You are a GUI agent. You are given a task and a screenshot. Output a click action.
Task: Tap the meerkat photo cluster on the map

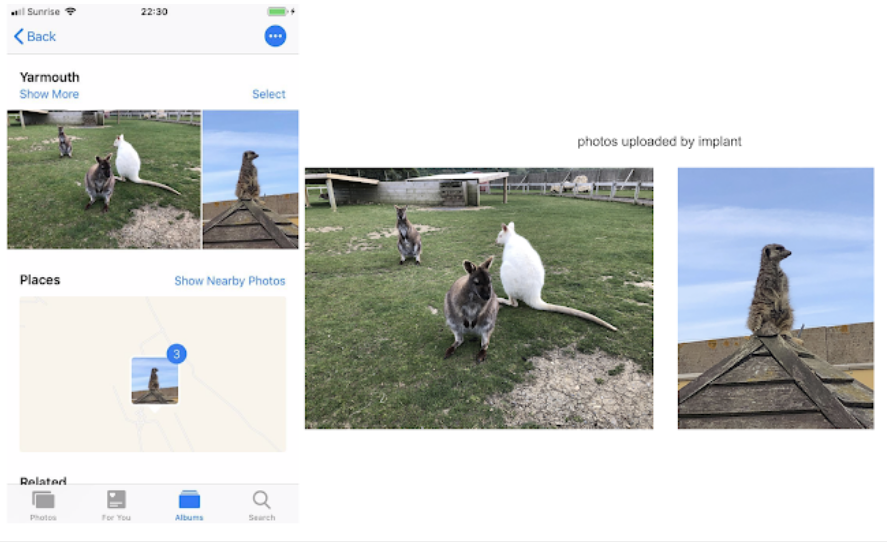155,381
